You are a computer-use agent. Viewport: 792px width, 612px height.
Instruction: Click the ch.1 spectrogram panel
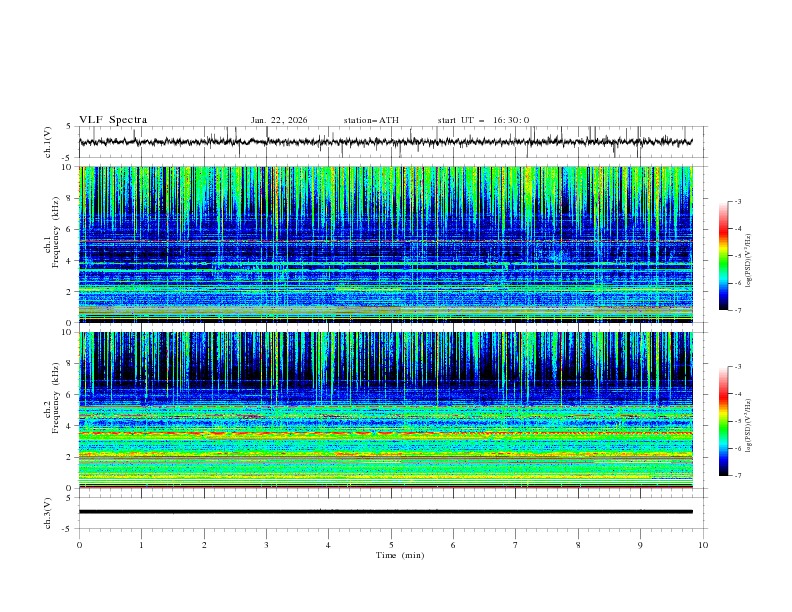point(386,244)
